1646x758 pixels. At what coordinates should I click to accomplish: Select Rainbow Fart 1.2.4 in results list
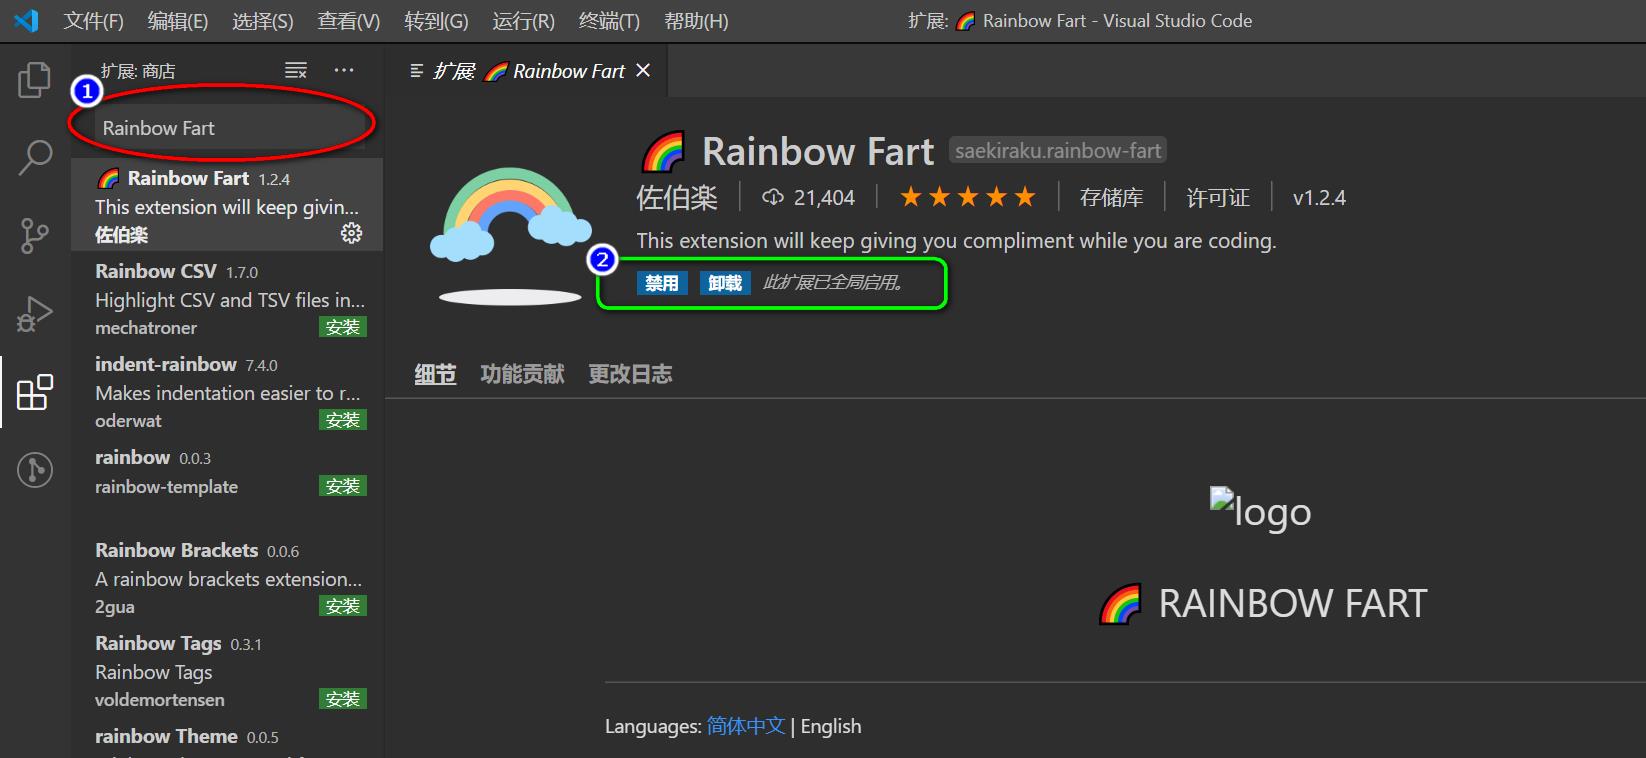[227, 205]
